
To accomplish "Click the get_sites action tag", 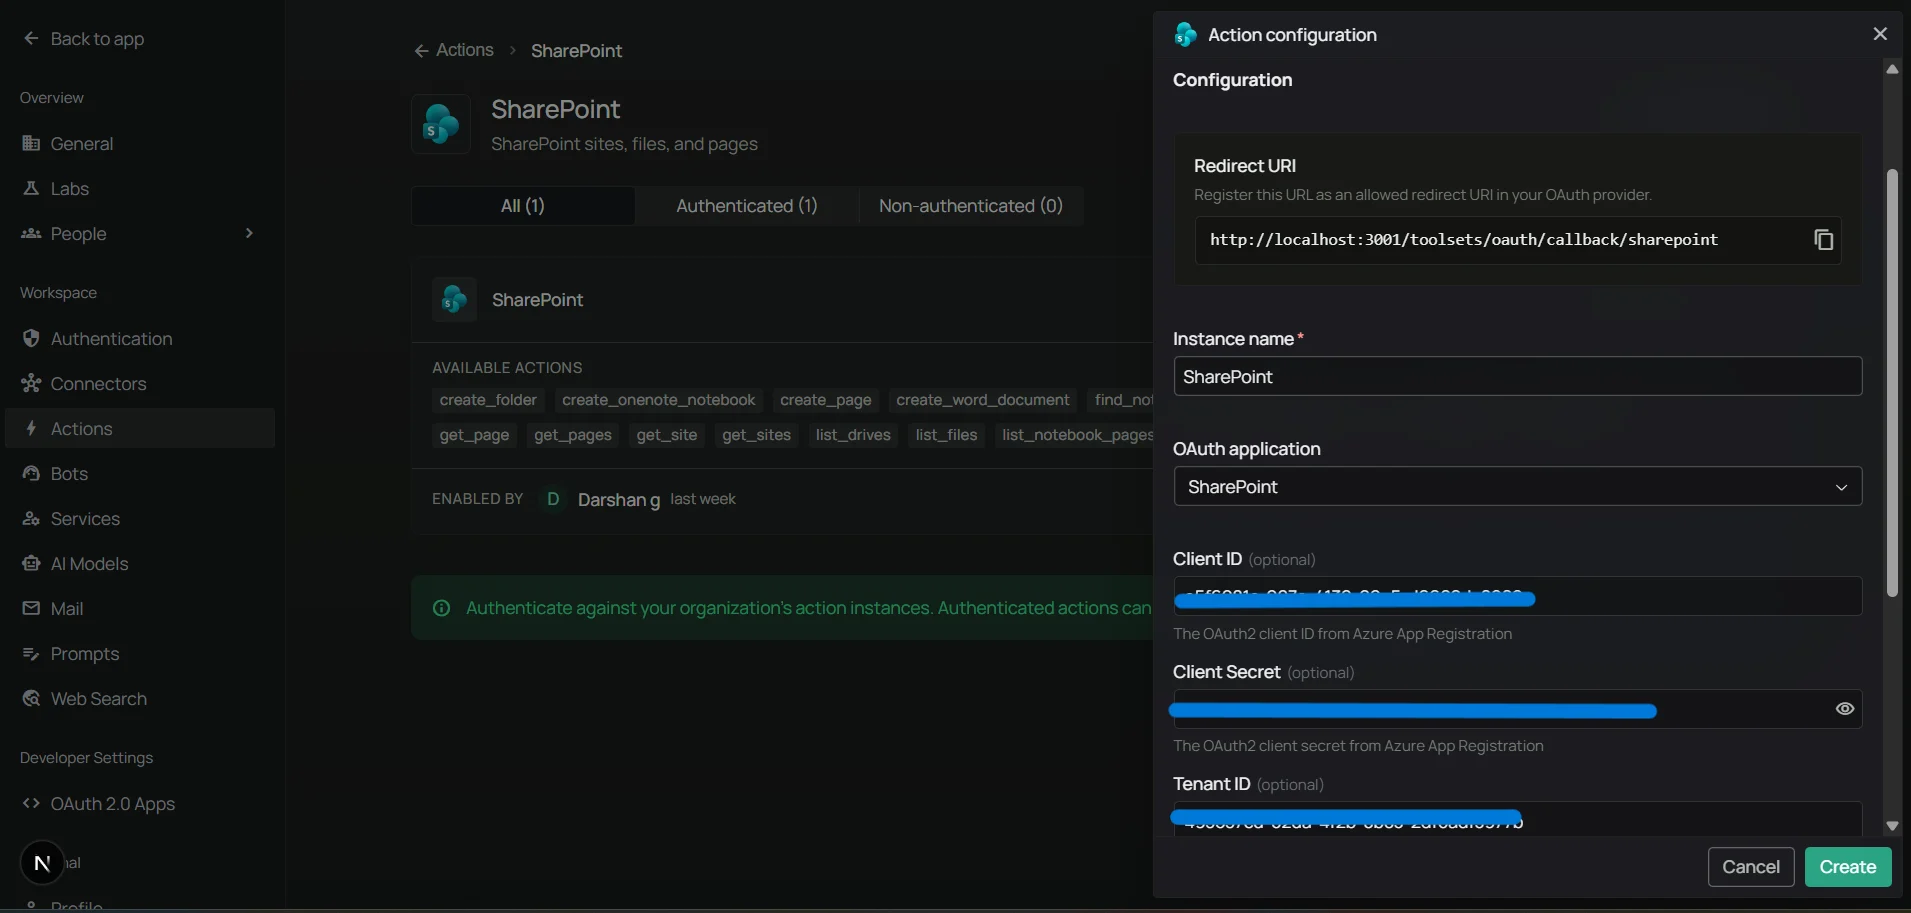I will point(756,435).
